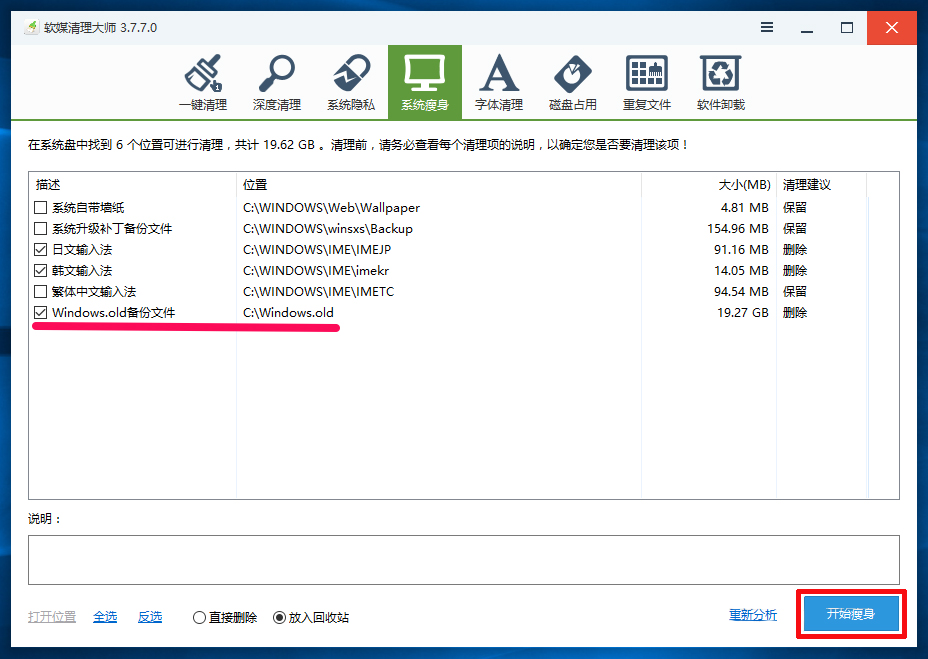Select all items with 全选
The width and height of the screenshot is (928, 659).
click(105, 617)
